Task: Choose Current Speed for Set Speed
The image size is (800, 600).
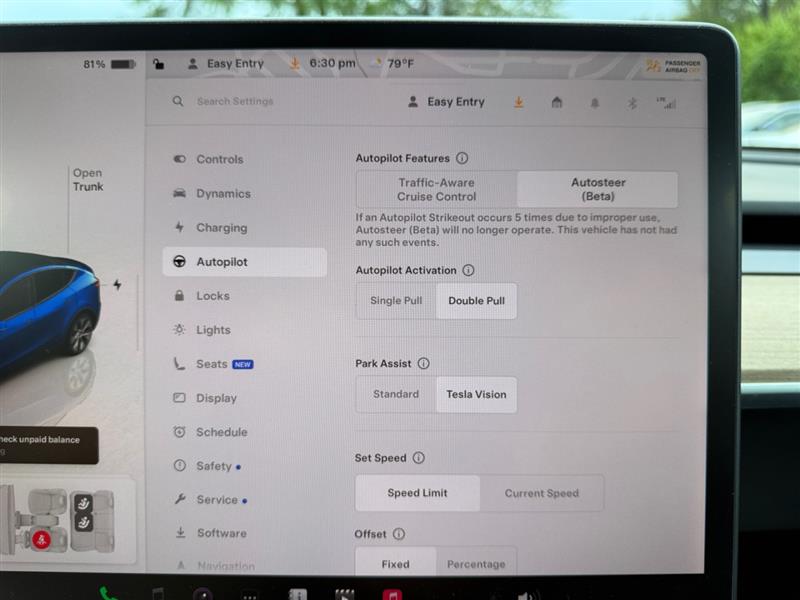Action: click(541, 493)
